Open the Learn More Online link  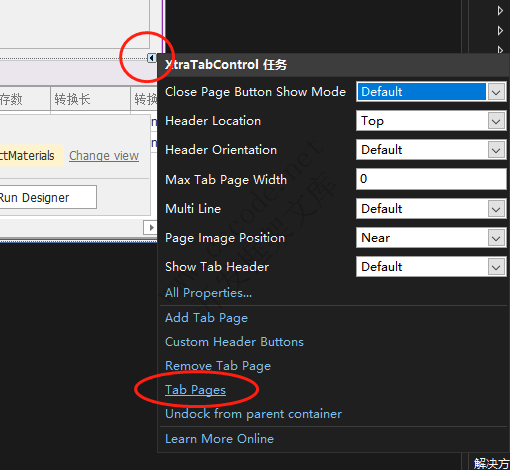click(x=219, y=439)
